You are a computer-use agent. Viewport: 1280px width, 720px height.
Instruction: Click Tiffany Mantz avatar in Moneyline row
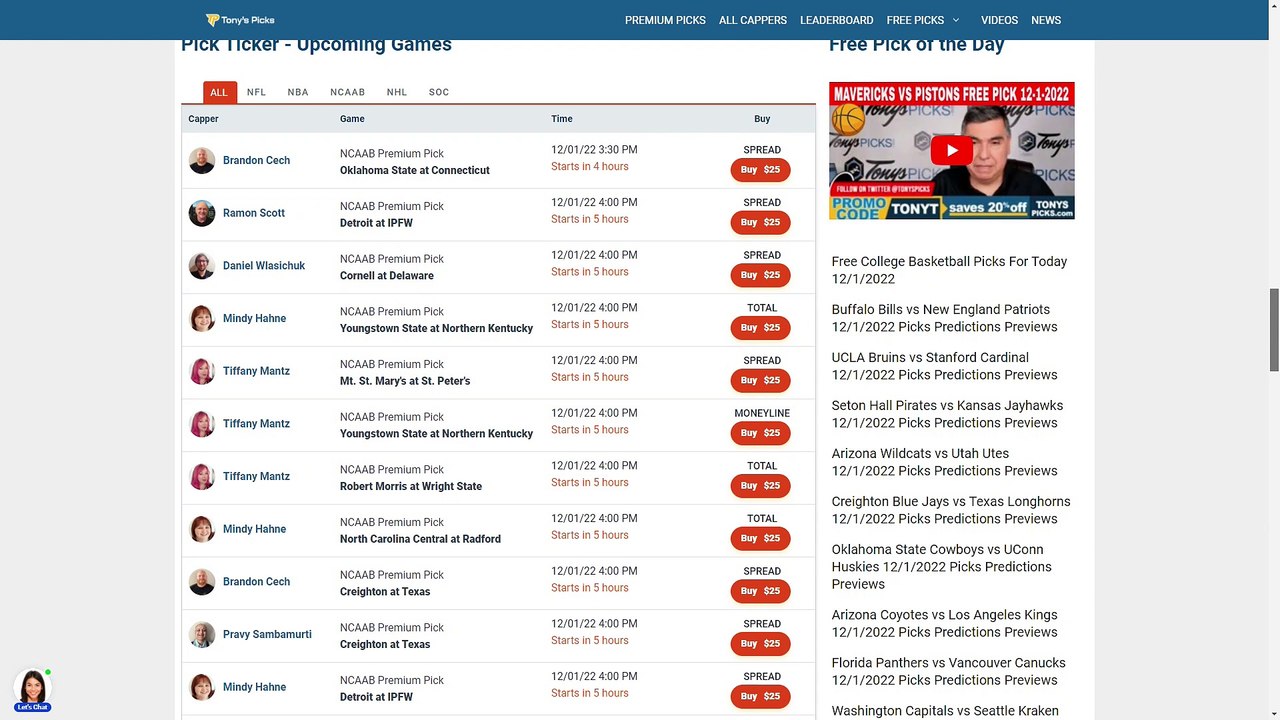(202, 424)
